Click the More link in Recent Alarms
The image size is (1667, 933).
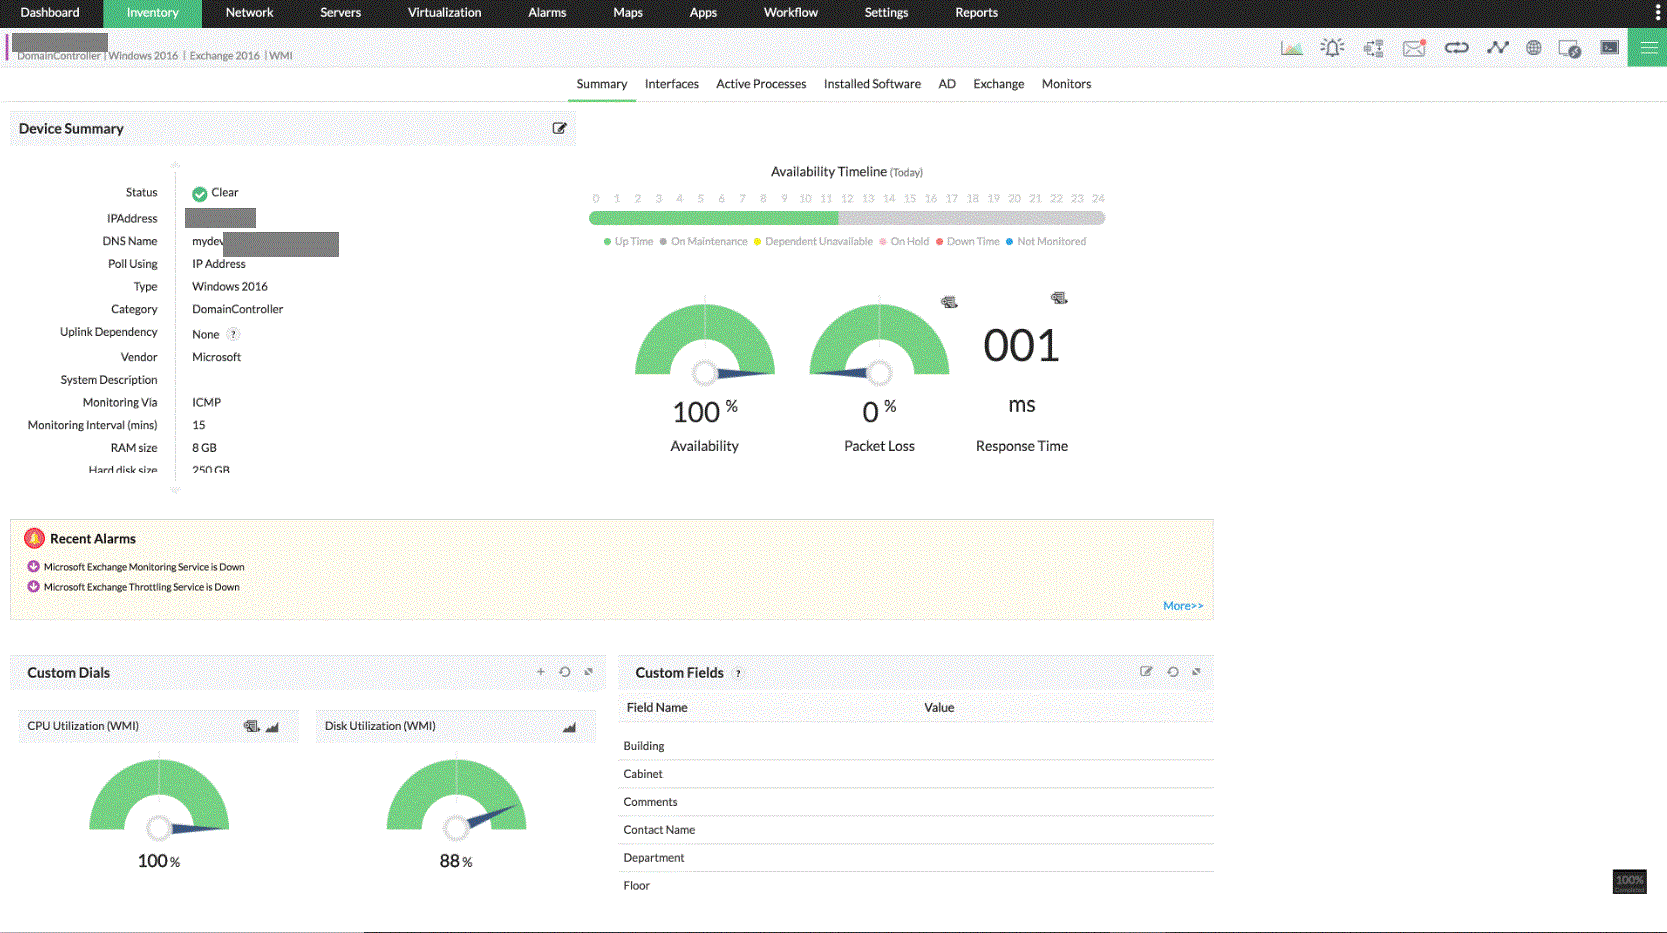pos(1182,605)
